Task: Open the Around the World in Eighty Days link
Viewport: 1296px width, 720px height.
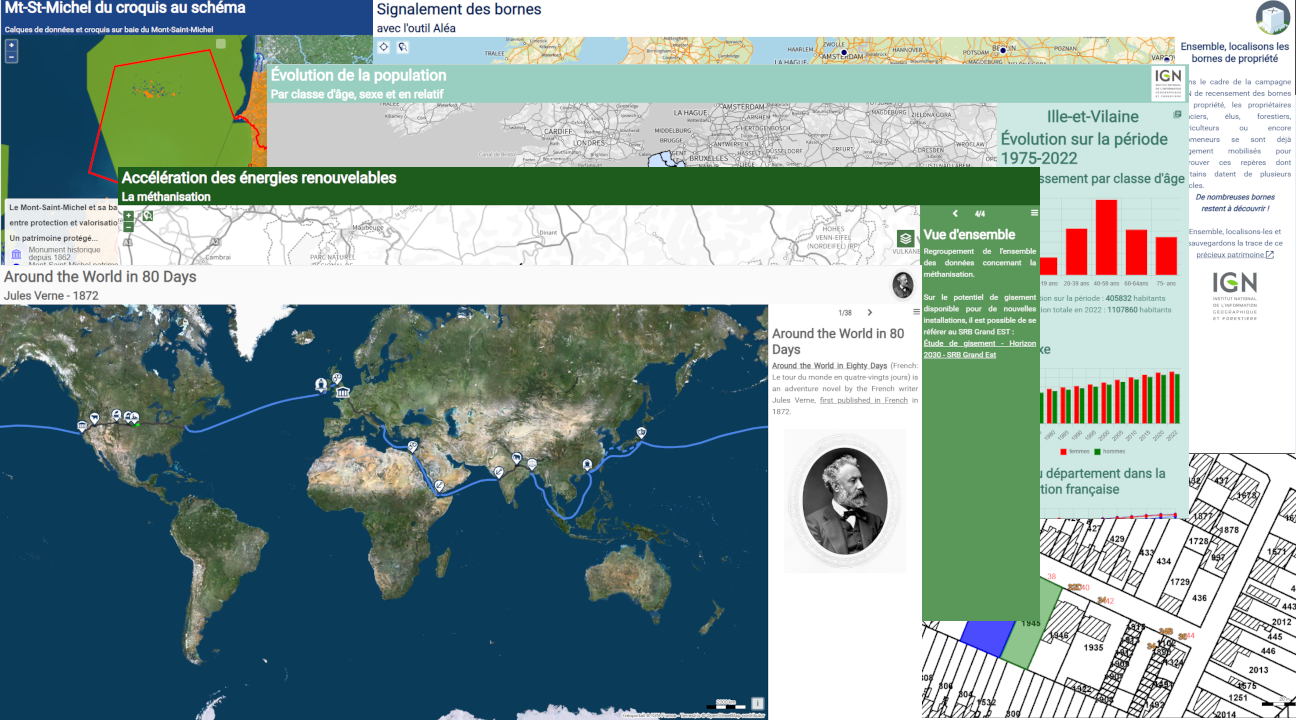Action: coord(829,366)
